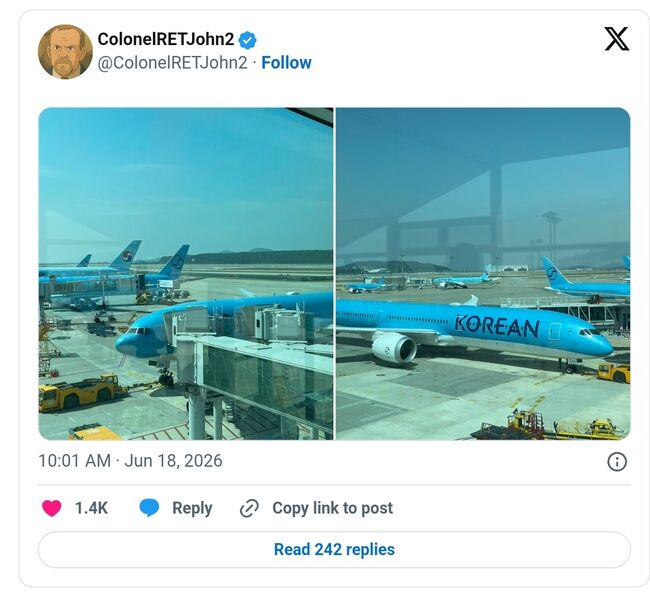Open the @ColonelRETJohn2 handle link

point(172,63)
